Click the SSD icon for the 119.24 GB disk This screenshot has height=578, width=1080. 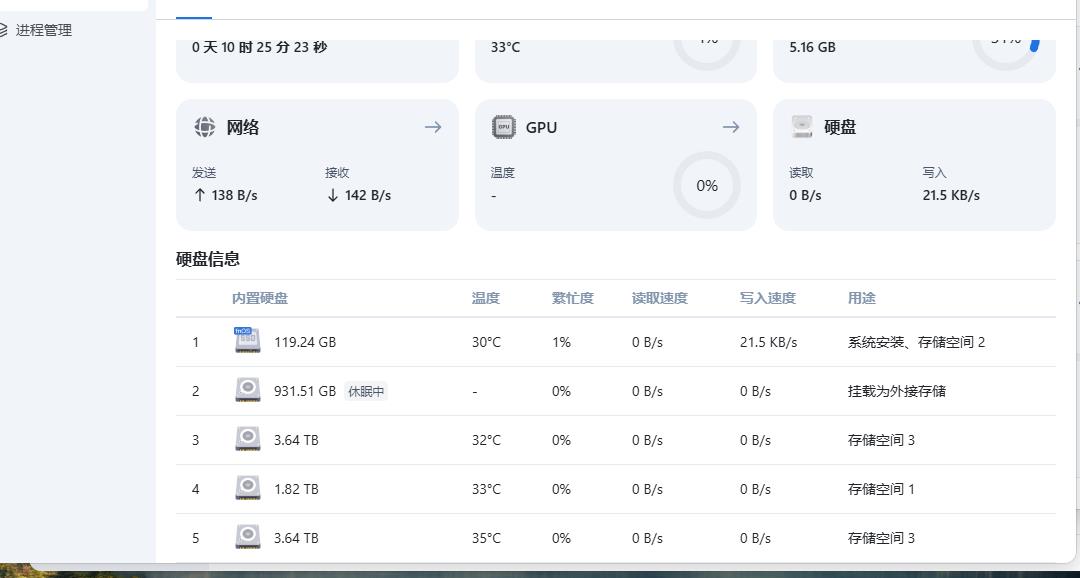click(x=247, y=341)
